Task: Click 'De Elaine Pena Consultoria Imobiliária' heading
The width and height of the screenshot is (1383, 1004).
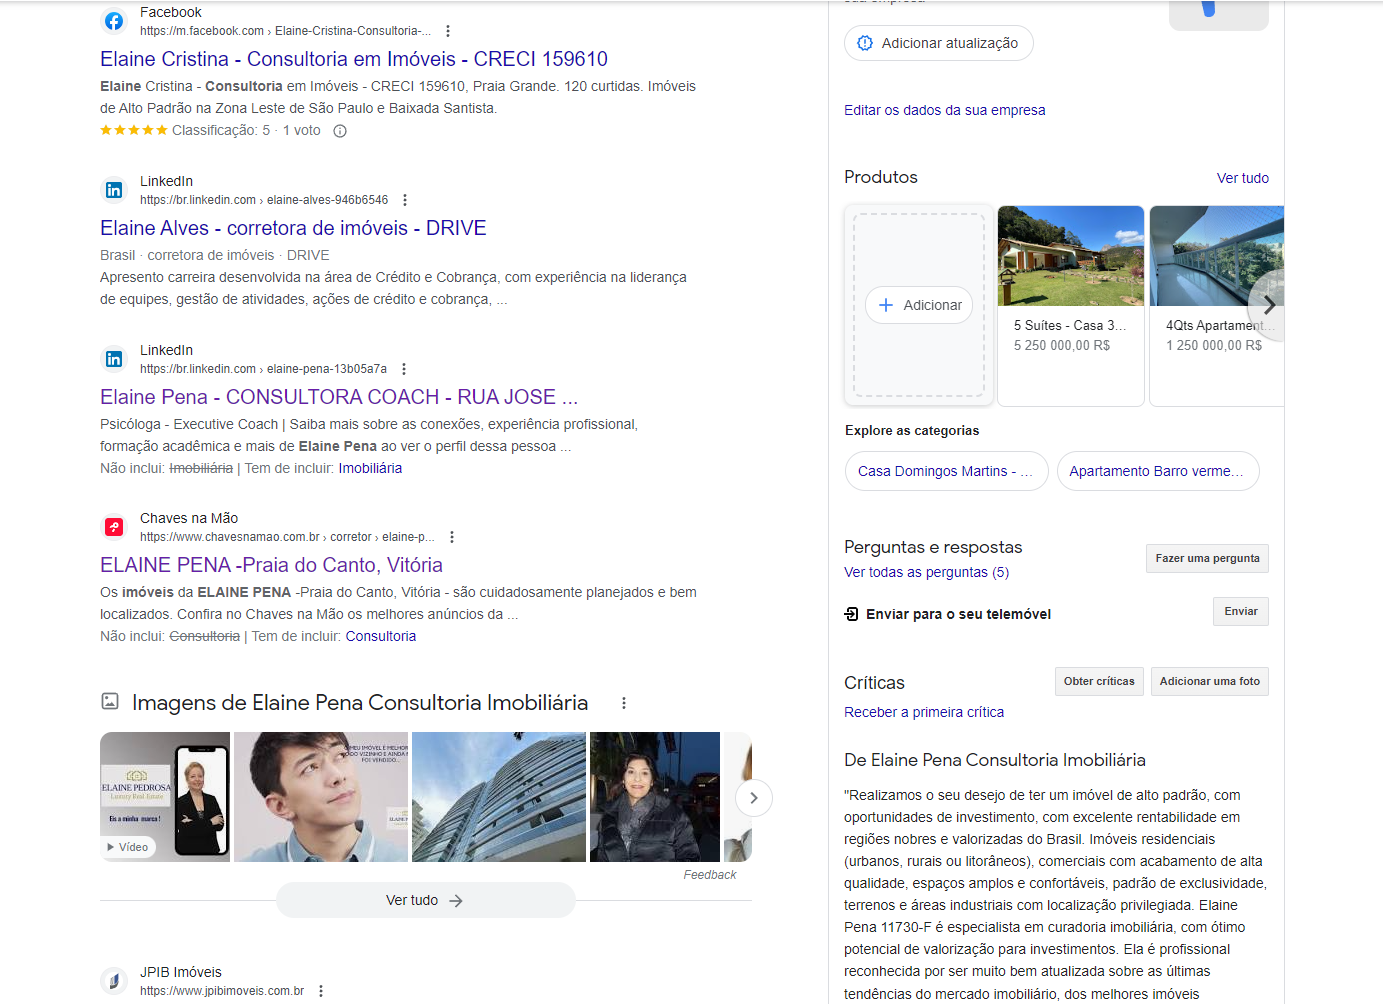Action: (995, 760)
